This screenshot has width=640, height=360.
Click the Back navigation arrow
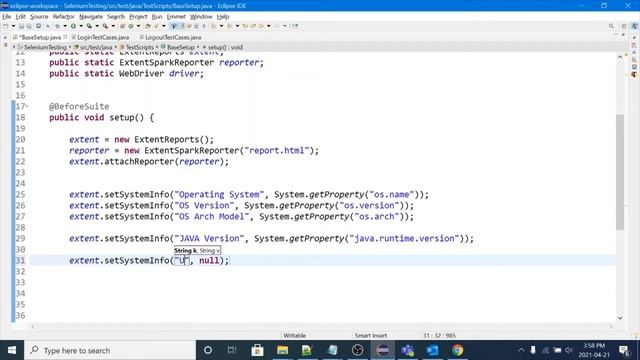pyautogui.click(x=261, y=26)
